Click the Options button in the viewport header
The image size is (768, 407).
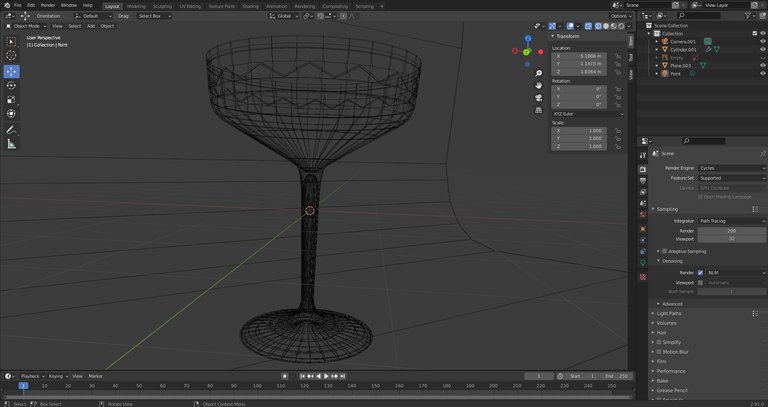(620, 16)
